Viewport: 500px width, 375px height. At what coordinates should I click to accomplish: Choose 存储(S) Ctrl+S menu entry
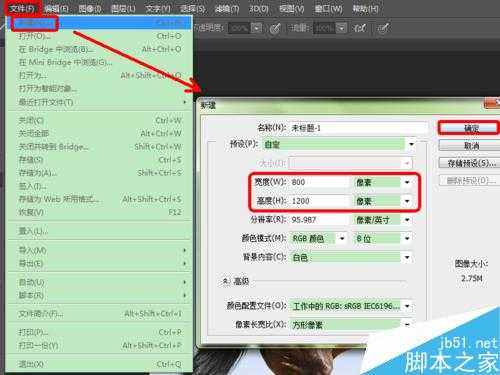click(99, 160)
